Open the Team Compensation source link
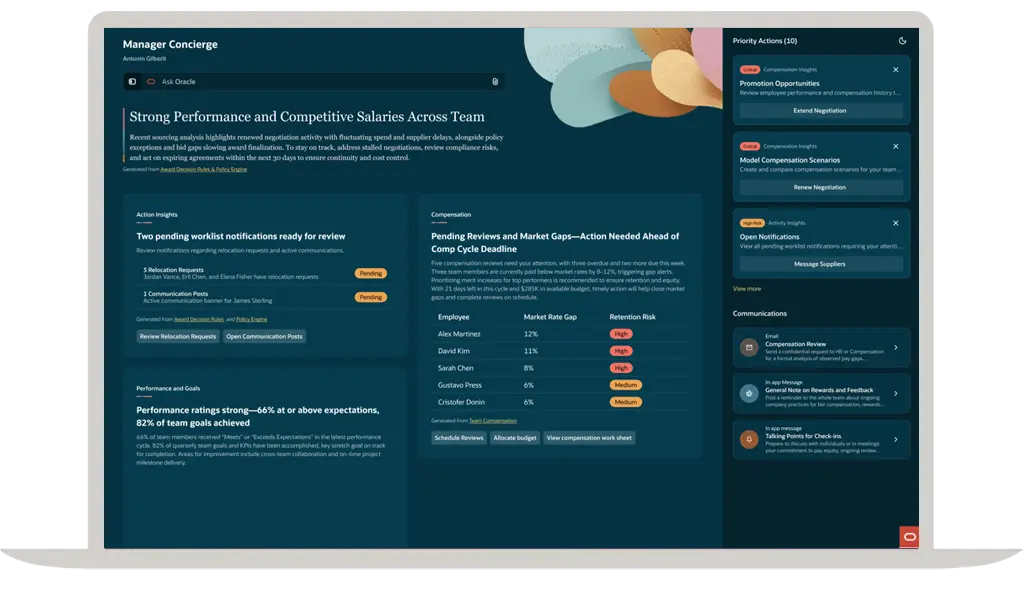 click(493, 421)
